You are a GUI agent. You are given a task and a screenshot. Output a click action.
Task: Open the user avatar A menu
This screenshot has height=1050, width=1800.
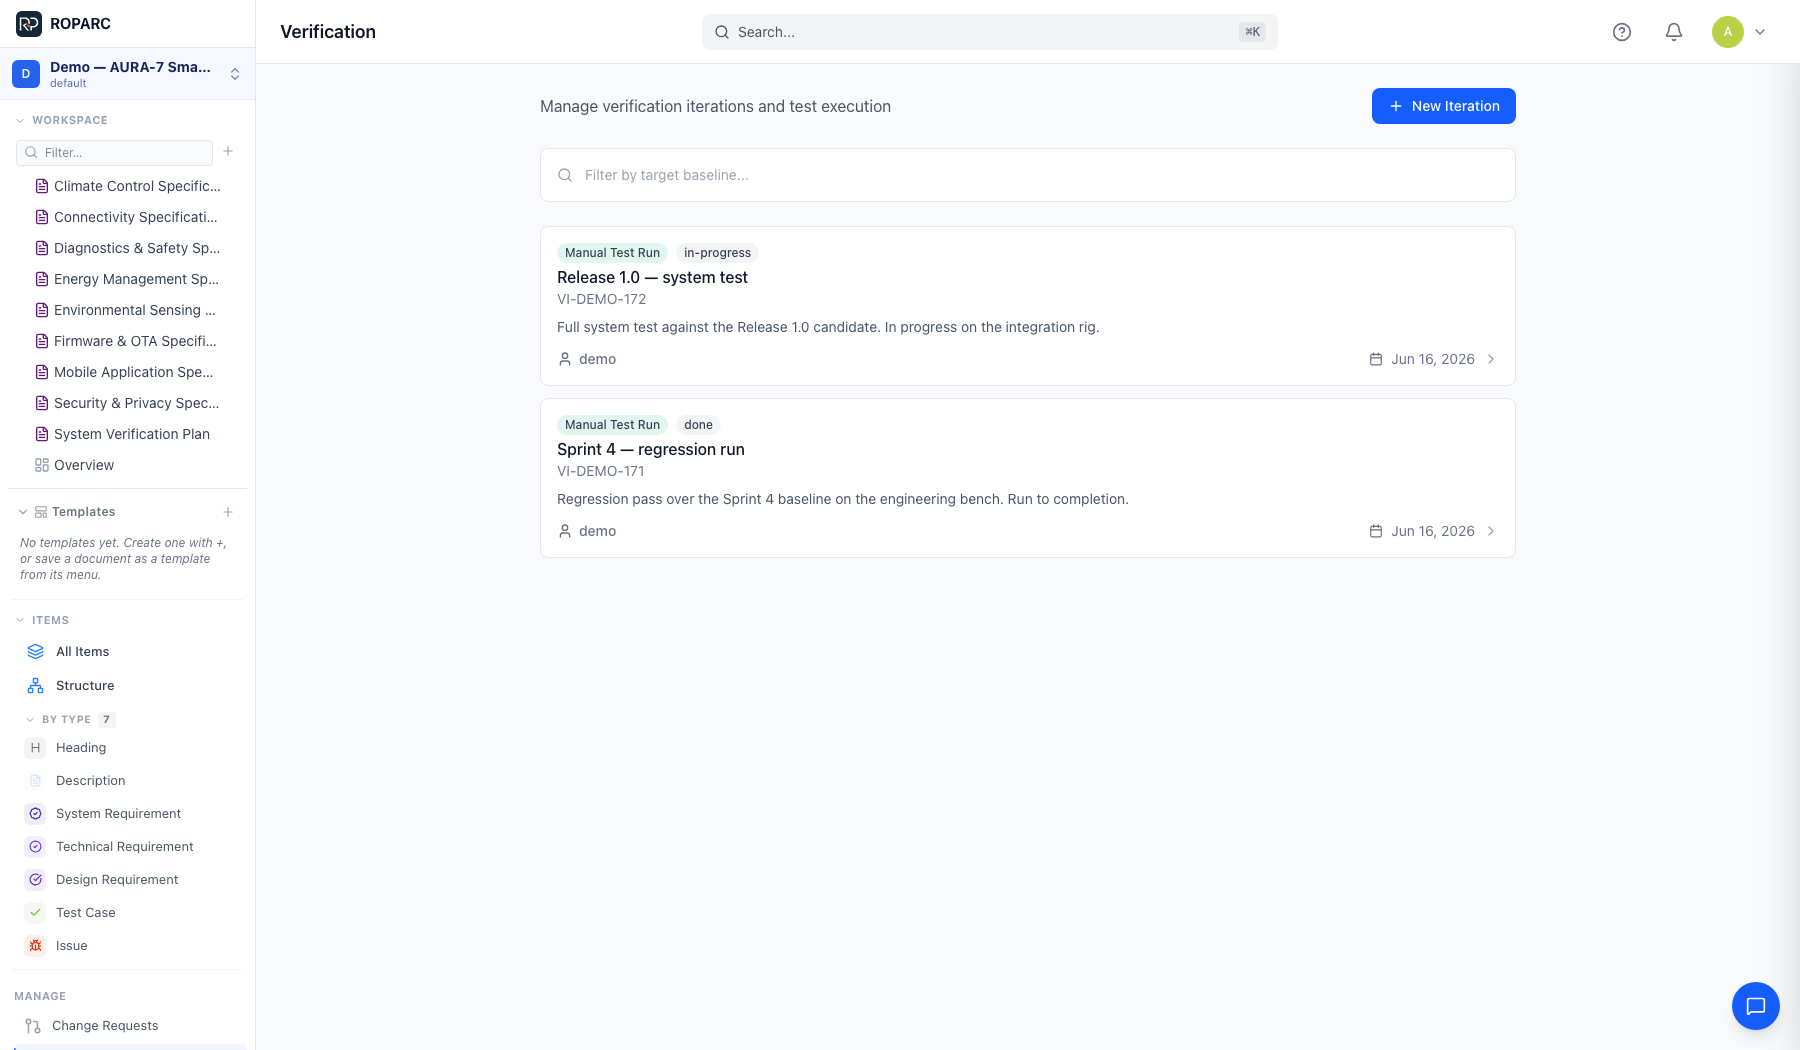[1728, 32]
